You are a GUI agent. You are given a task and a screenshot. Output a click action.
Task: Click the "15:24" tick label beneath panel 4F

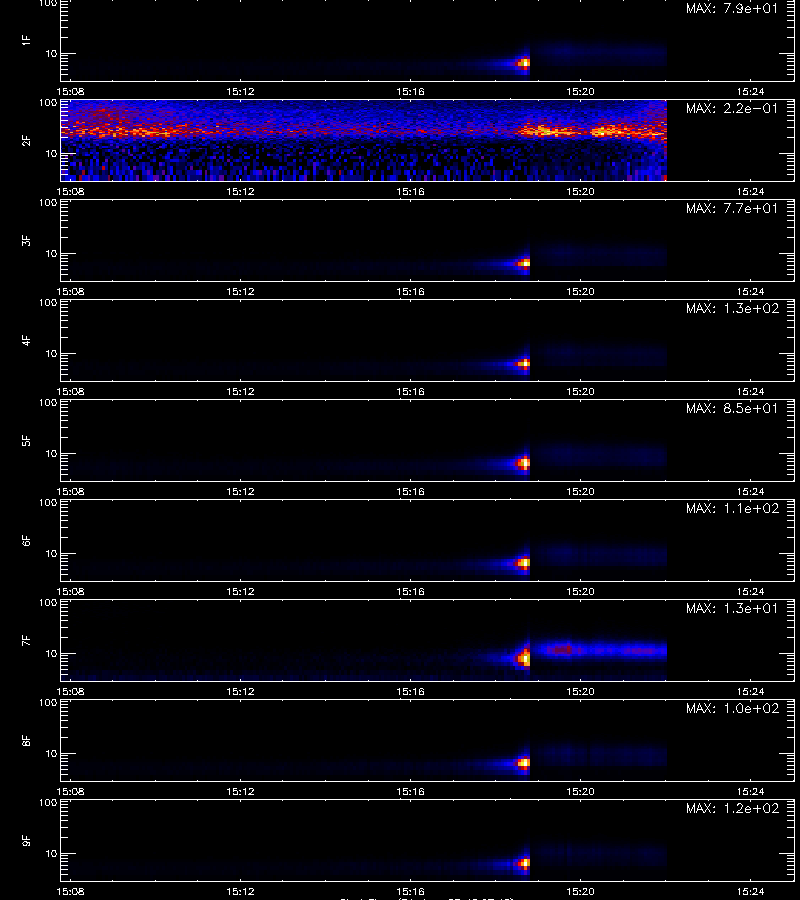(751, 391)
